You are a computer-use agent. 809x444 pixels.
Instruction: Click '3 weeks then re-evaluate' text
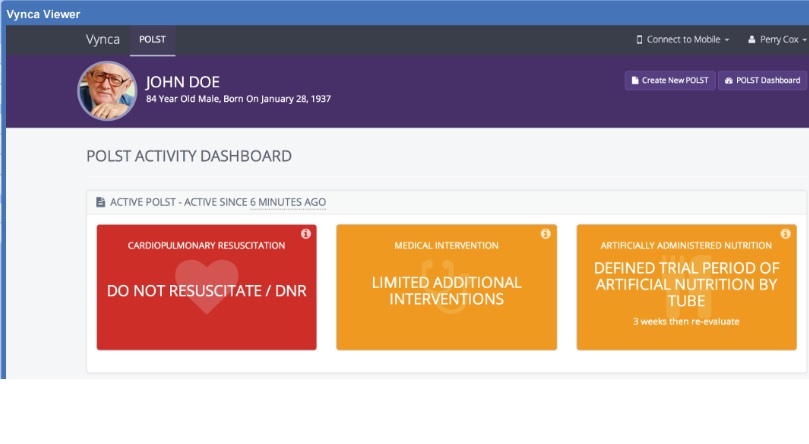pyautogui.click(x=686, y=321)
